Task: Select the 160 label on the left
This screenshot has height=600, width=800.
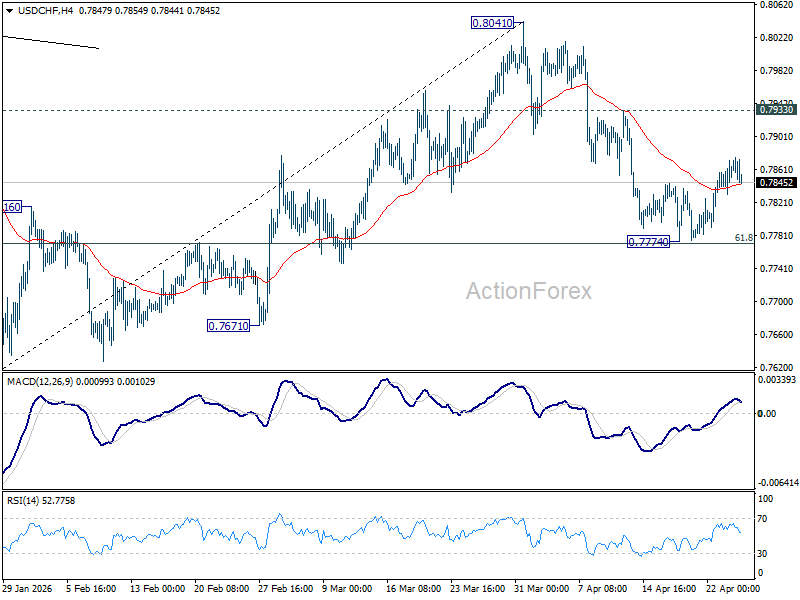Action: [x=11, y=207]
